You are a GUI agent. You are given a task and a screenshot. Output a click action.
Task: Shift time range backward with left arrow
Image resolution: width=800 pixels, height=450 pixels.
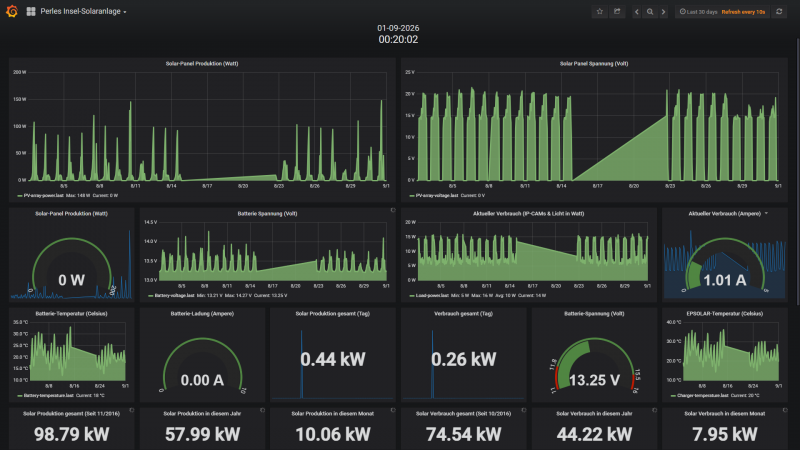coord(636,12)
